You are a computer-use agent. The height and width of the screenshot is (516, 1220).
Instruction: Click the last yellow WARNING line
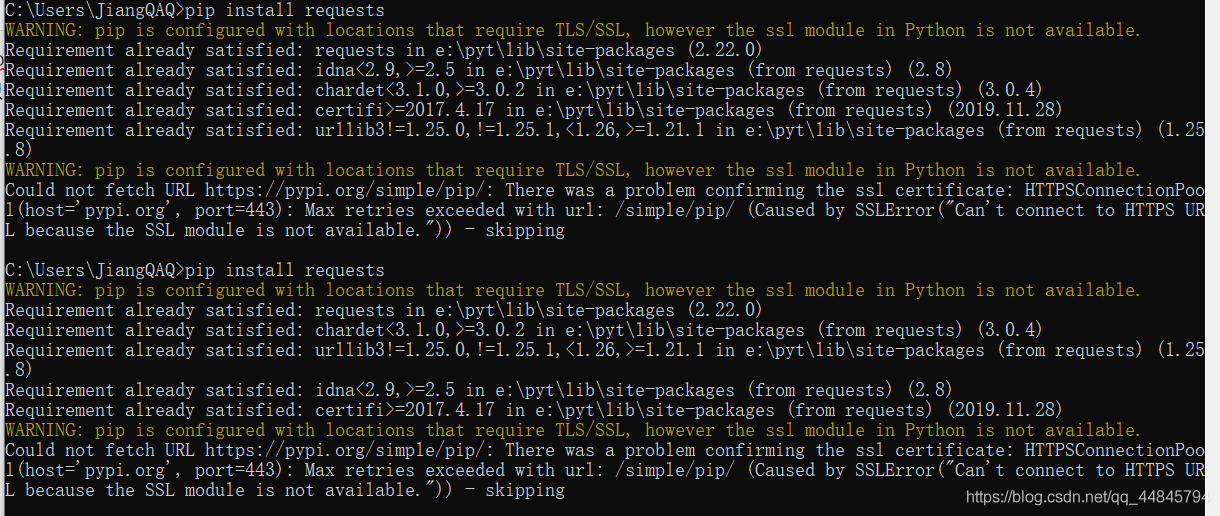pyautogui.click(x=572, y=430)
